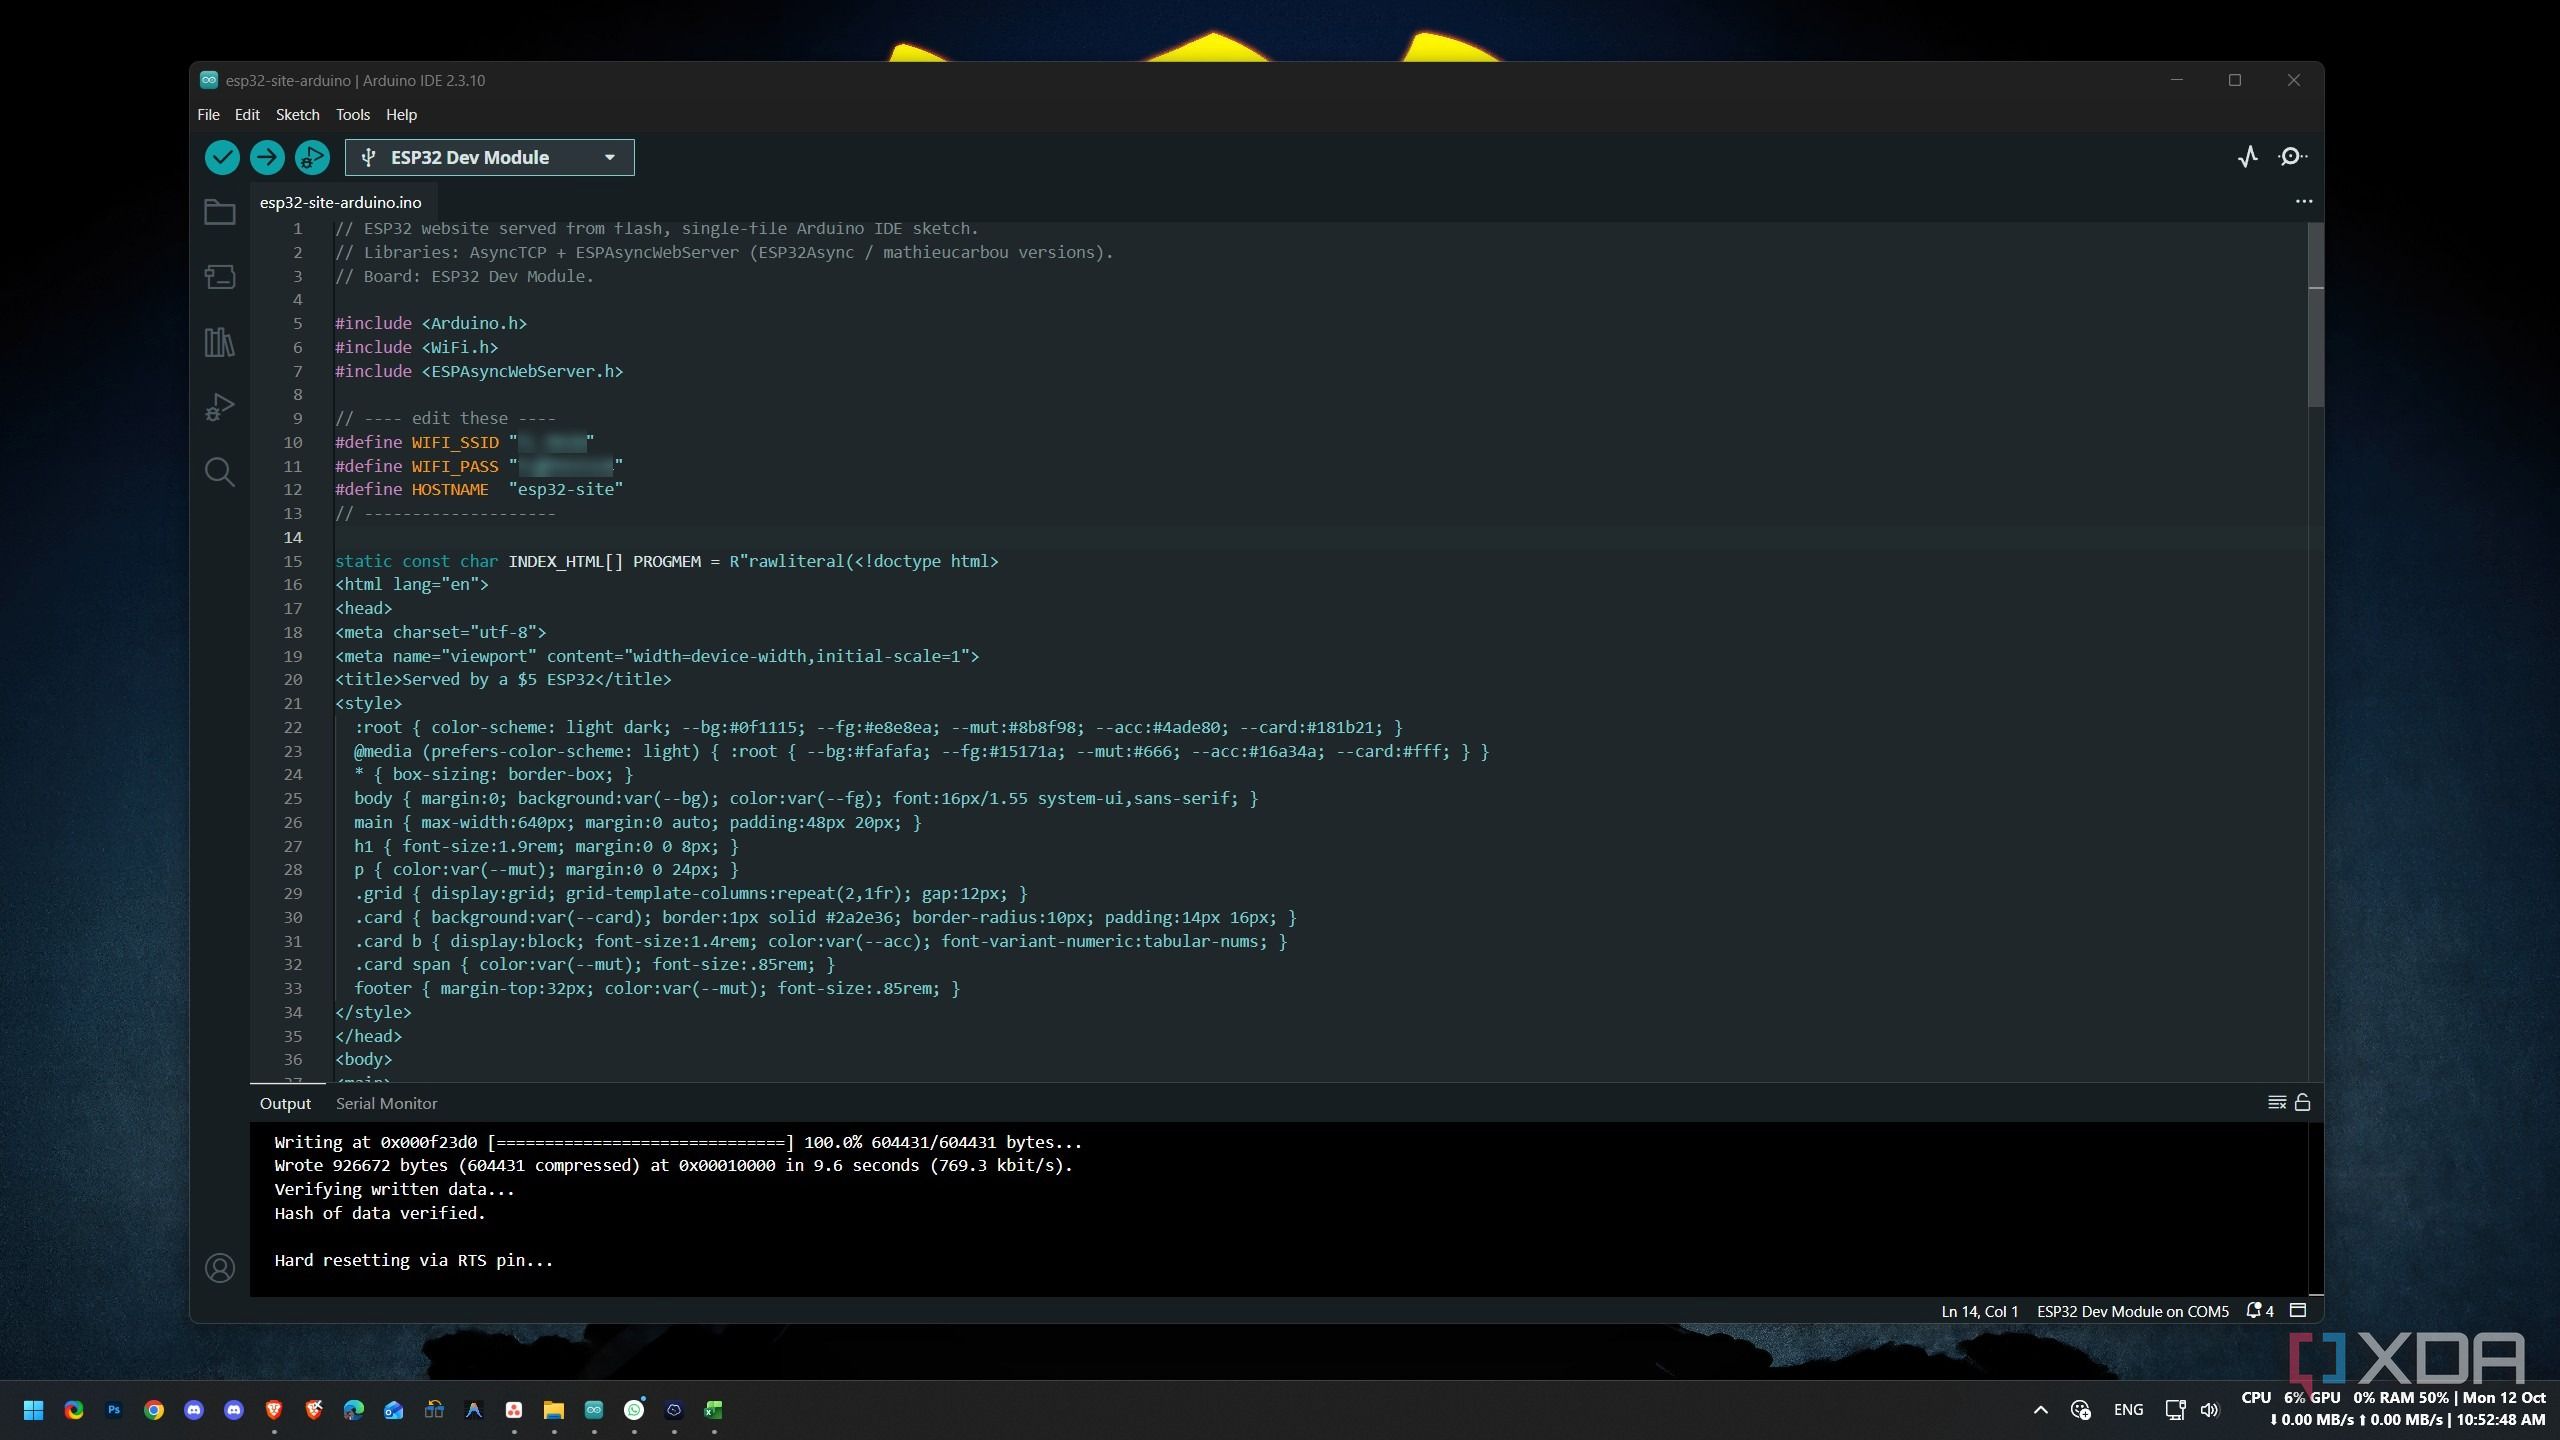The width and height of the screenshot is (2560, 1440).
Task: Open the Library Manager sidebar icon
Action: tap(220, 342)
